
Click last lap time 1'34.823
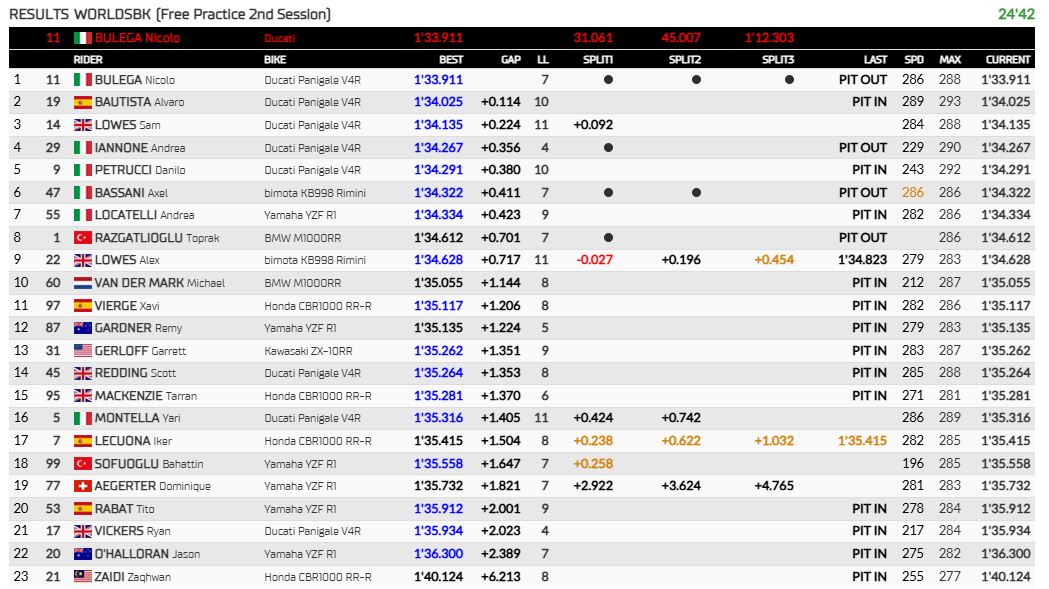(x=862, y=260)
